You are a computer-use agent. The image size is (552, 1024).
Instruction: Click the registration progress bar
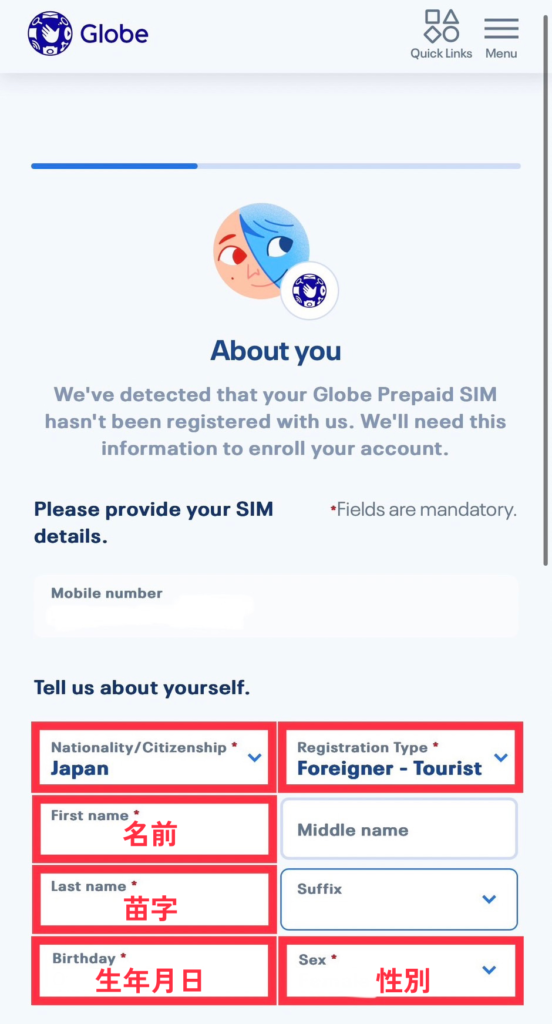[x=276, y=166]
